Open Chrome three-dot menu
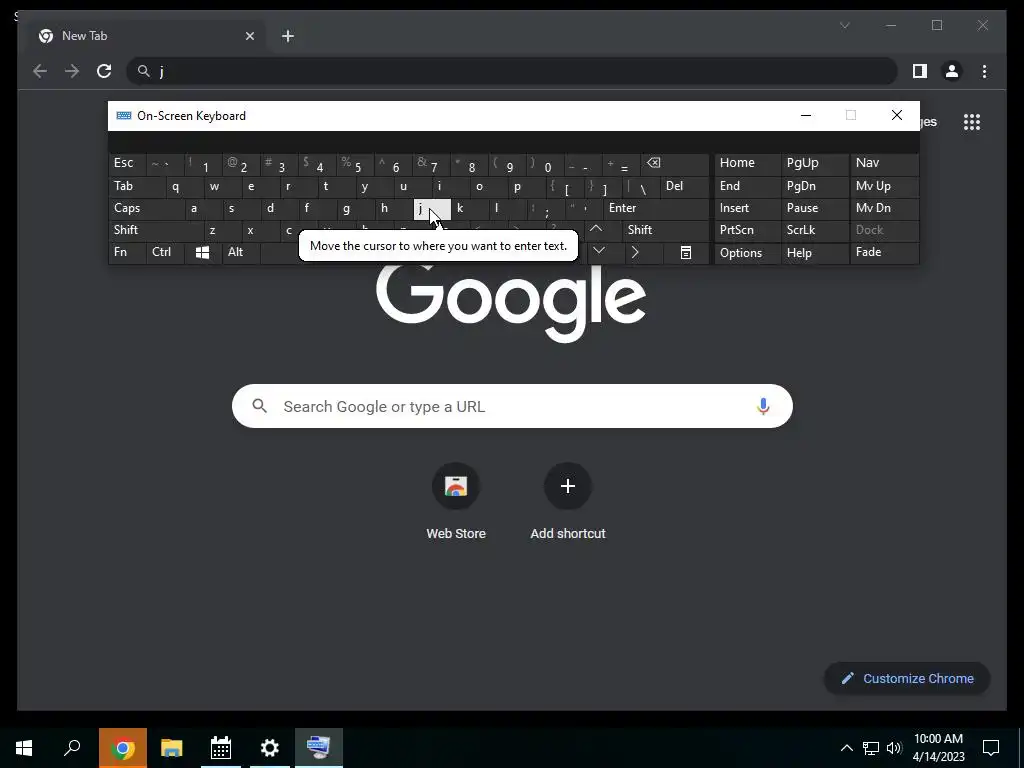 coord(984,71)
